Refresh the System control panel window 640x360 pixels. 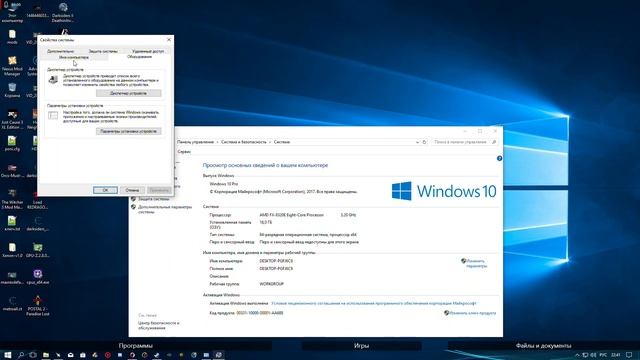coord(424,142)
